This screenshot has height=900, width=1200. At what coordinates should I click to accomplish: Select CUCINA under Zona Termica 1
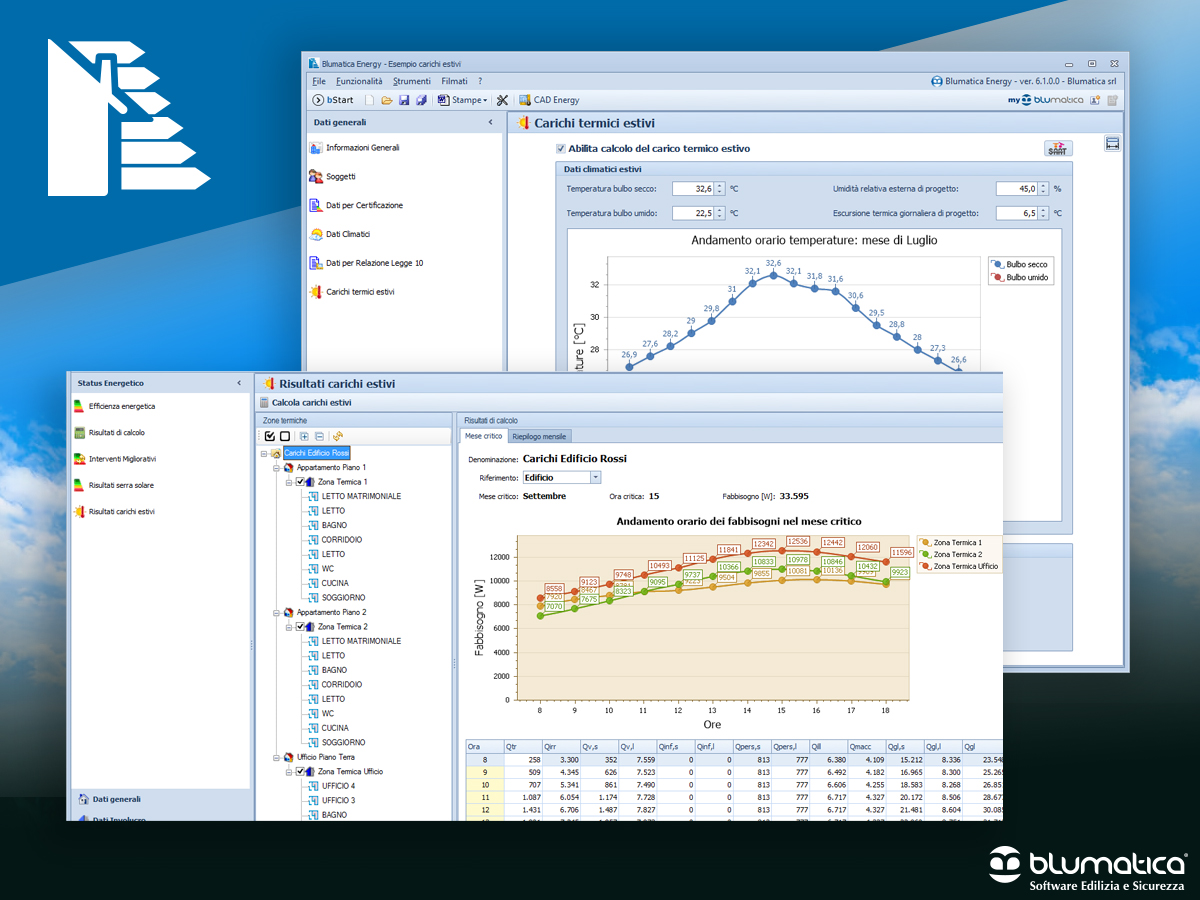(335, 583)
